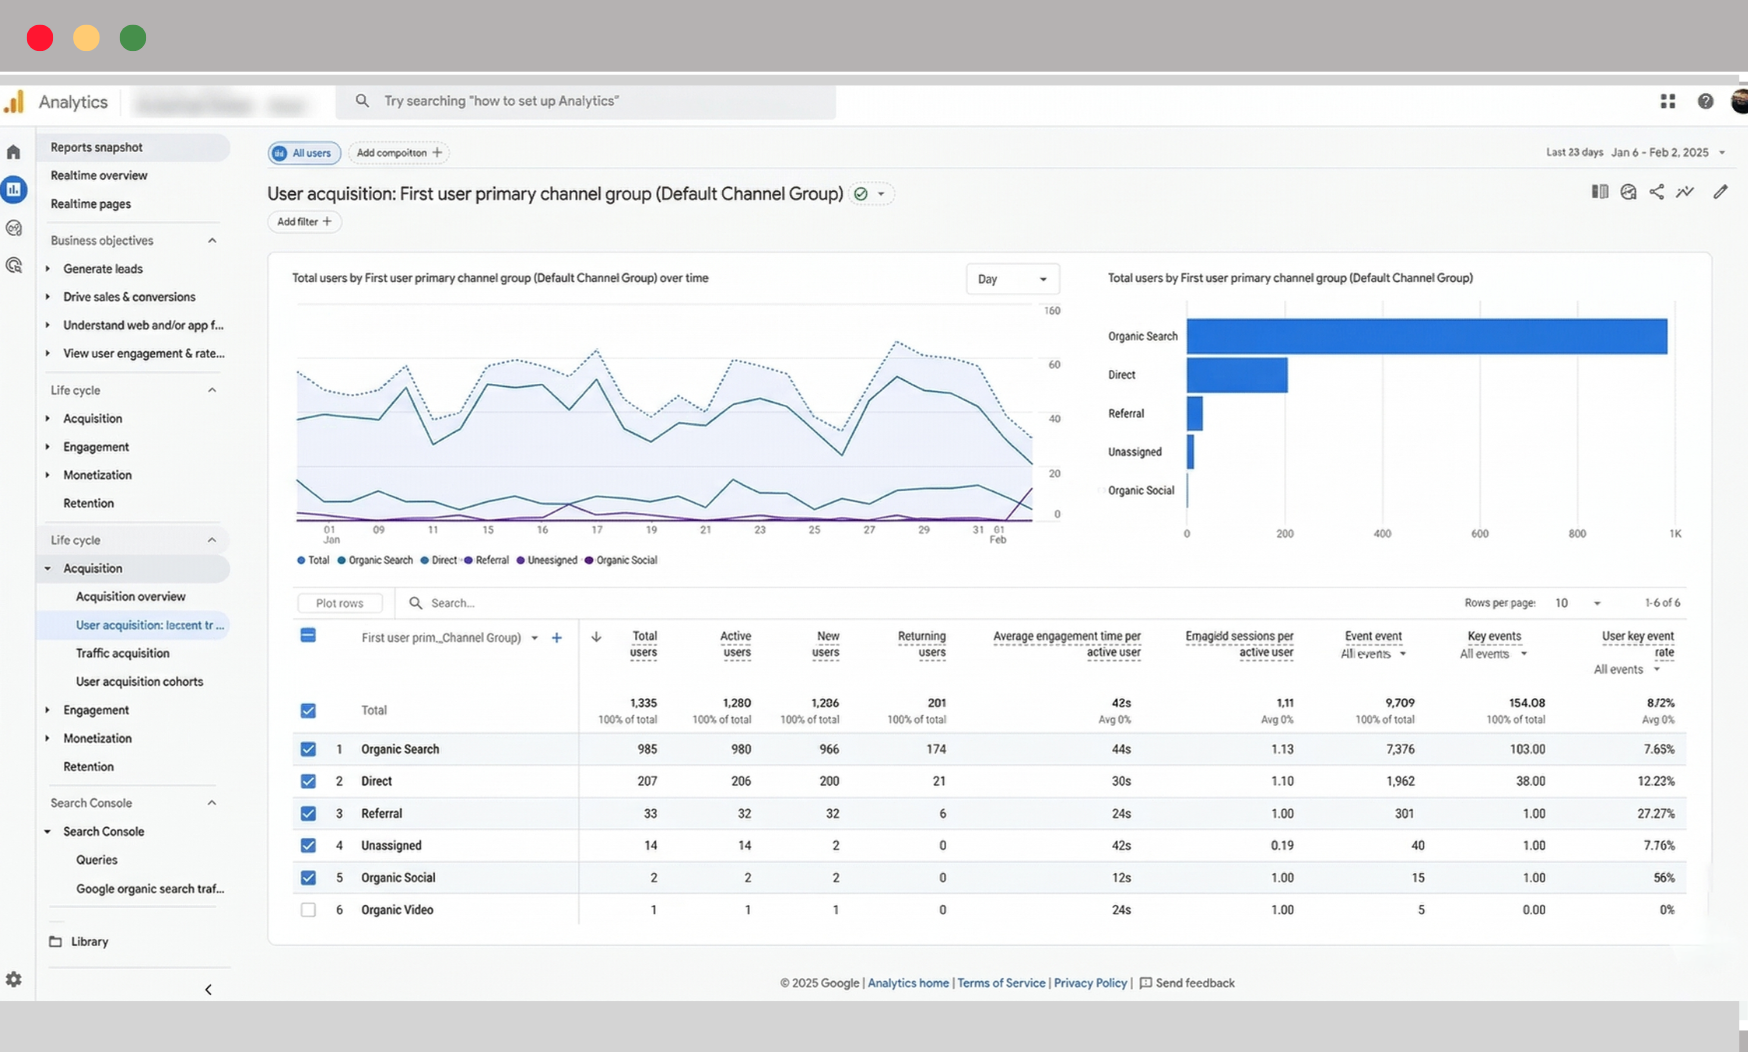Open the Day granularity dropdown
Viewport: 1748px width, 1052px height.
(x=1012, y=279)
